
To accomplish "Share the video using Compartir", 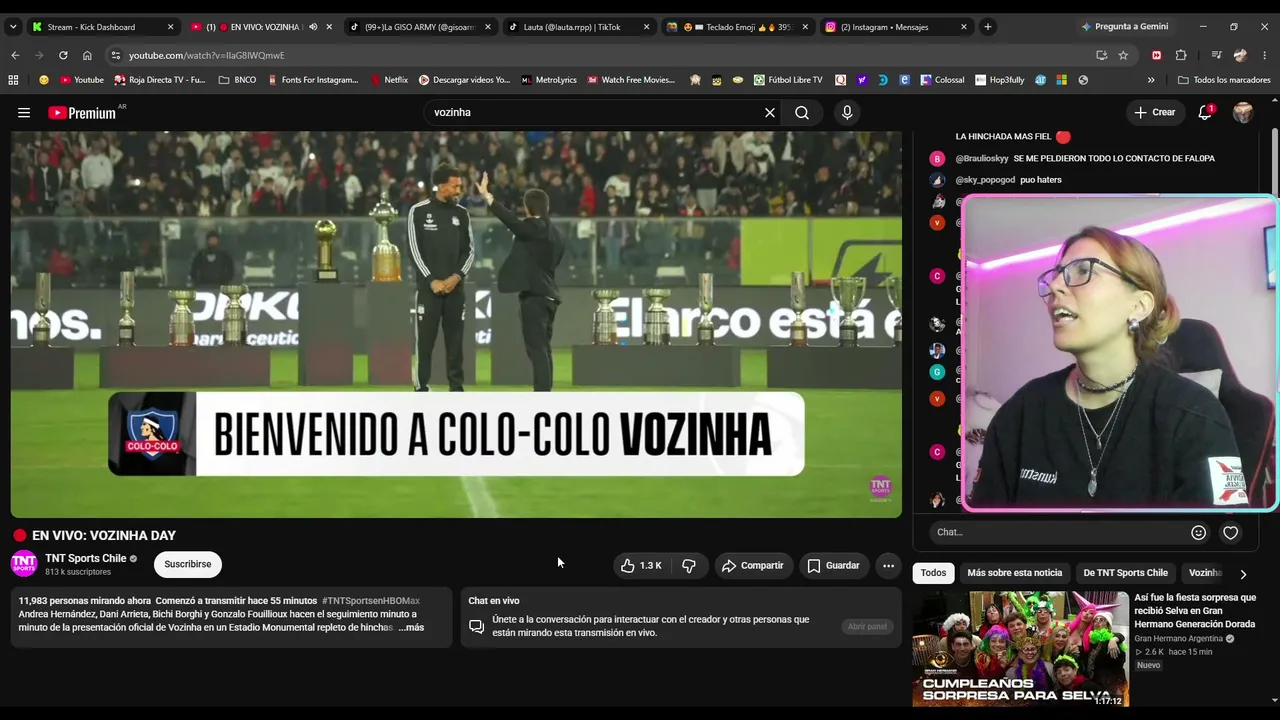I will click(752, 566).
